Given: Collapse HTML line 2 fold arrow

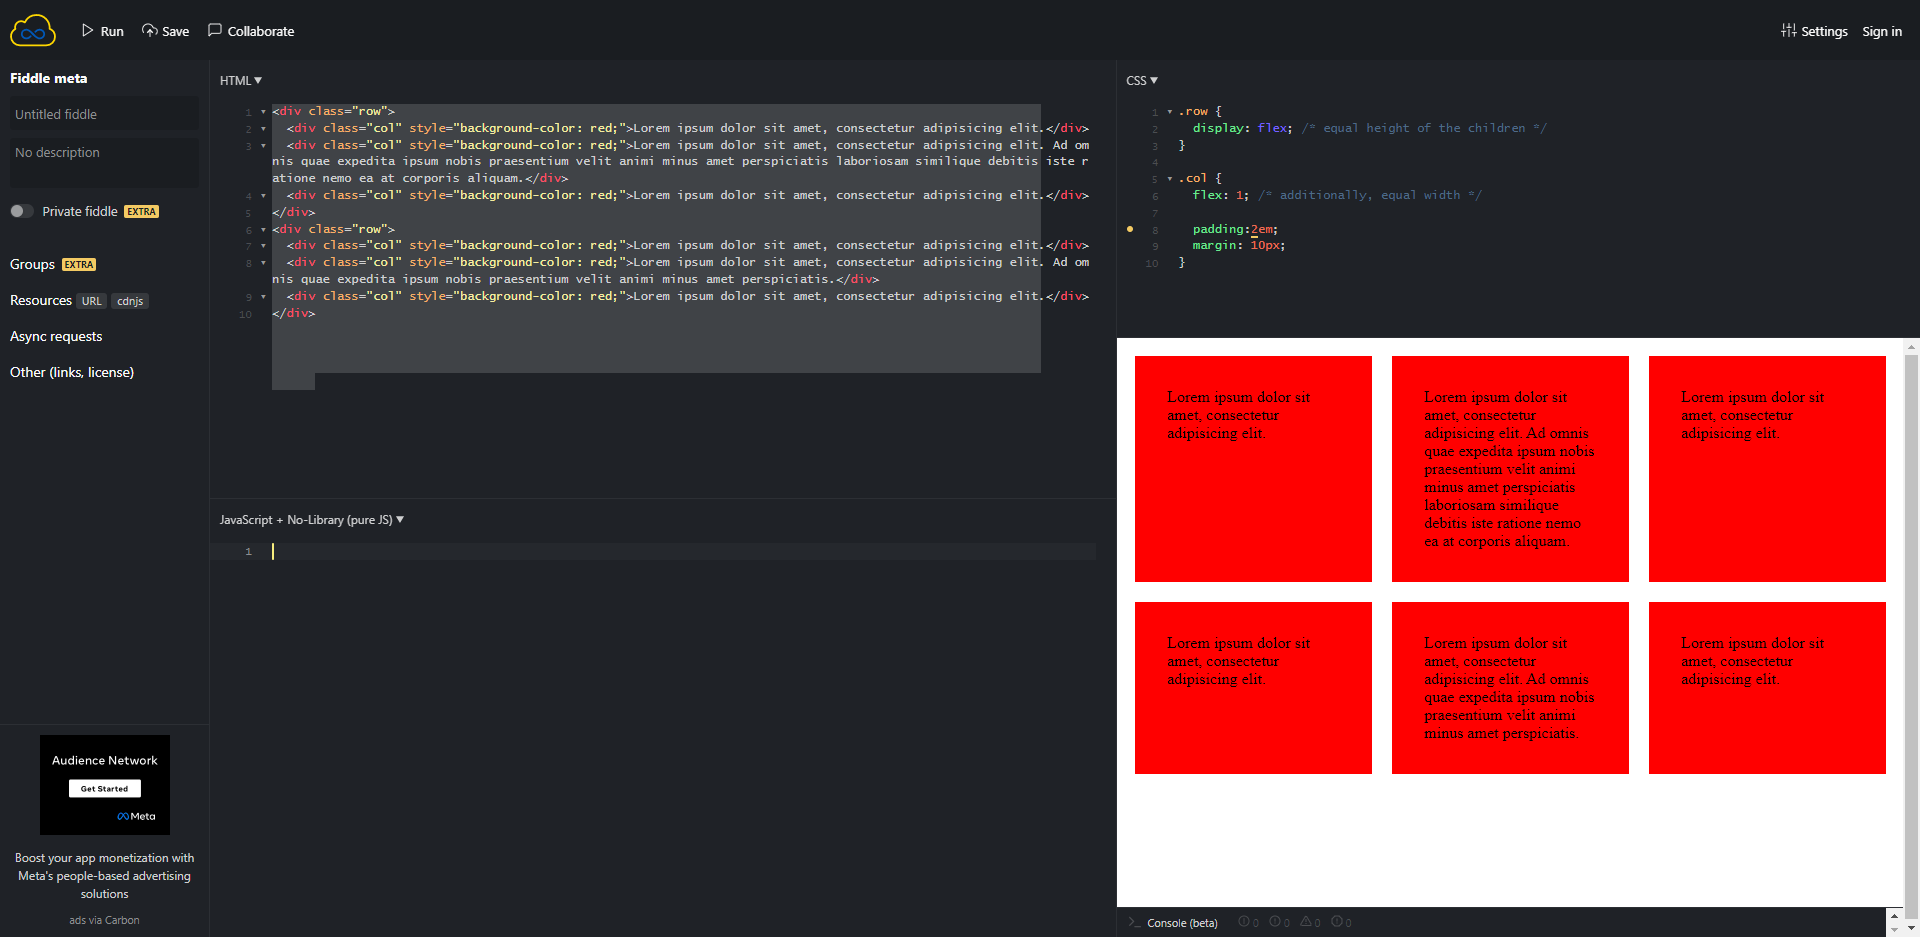Looking at the screenshot, I should click(263, 128).
